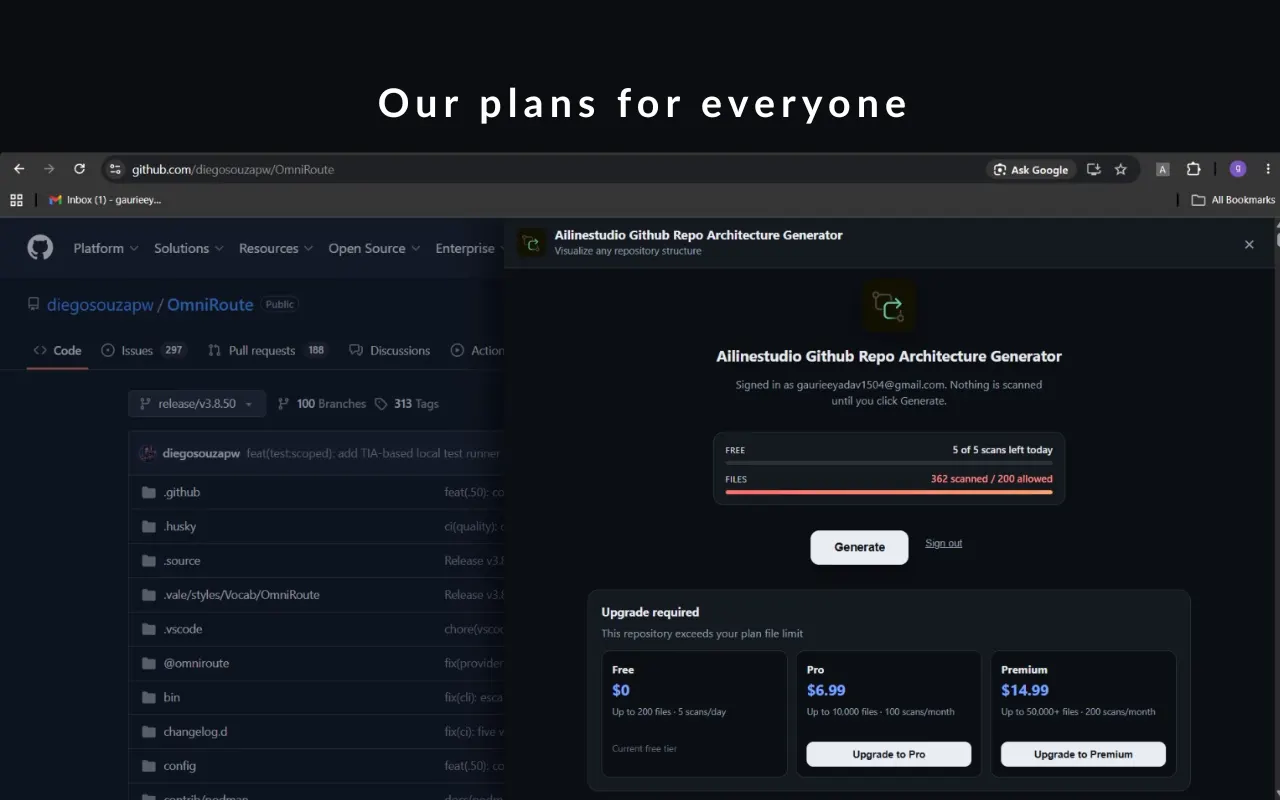This screenshot has height=800, width=1280.
Task: Click the browser forward arrow
Action: click(49, 169)
